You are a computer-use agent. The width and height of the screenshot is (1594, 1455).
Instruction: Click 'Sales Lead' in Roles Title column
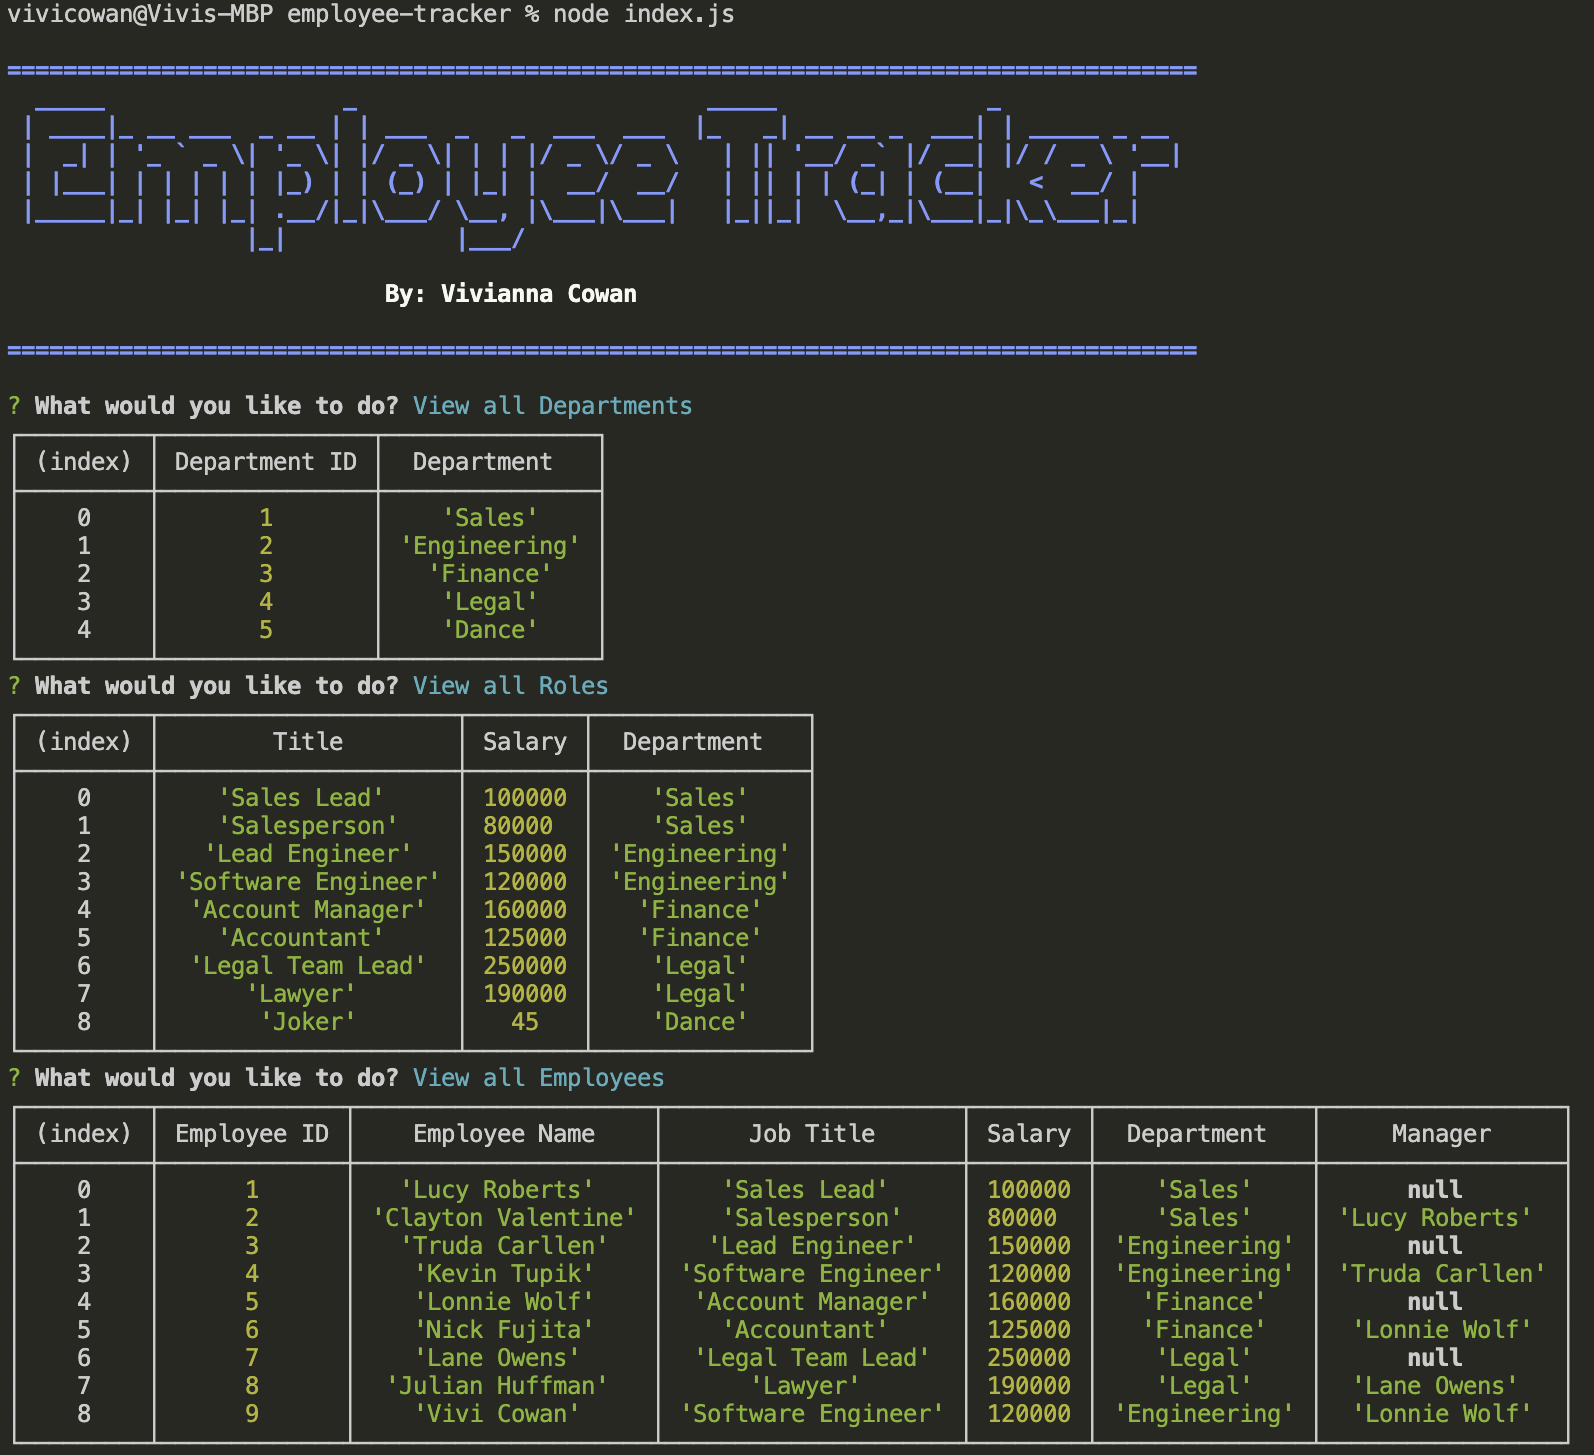pyautogui.click(x=301, y=798)
